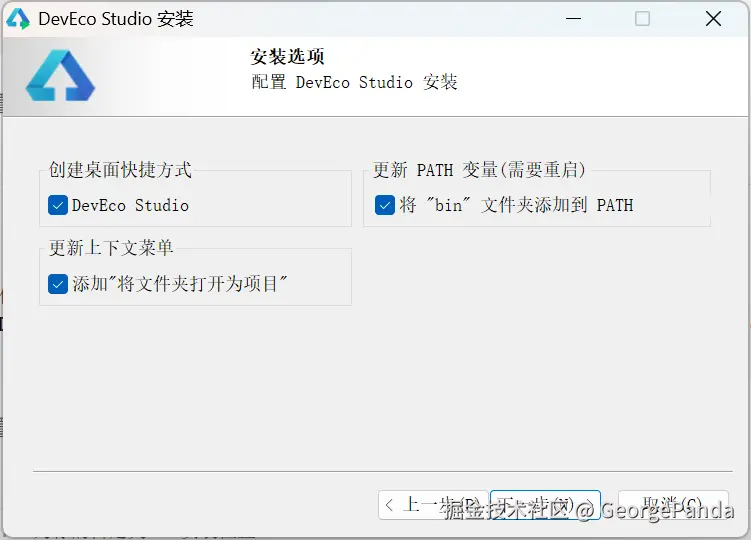Click the "DevEco Studio" checkbox label text

click(130, 205)
